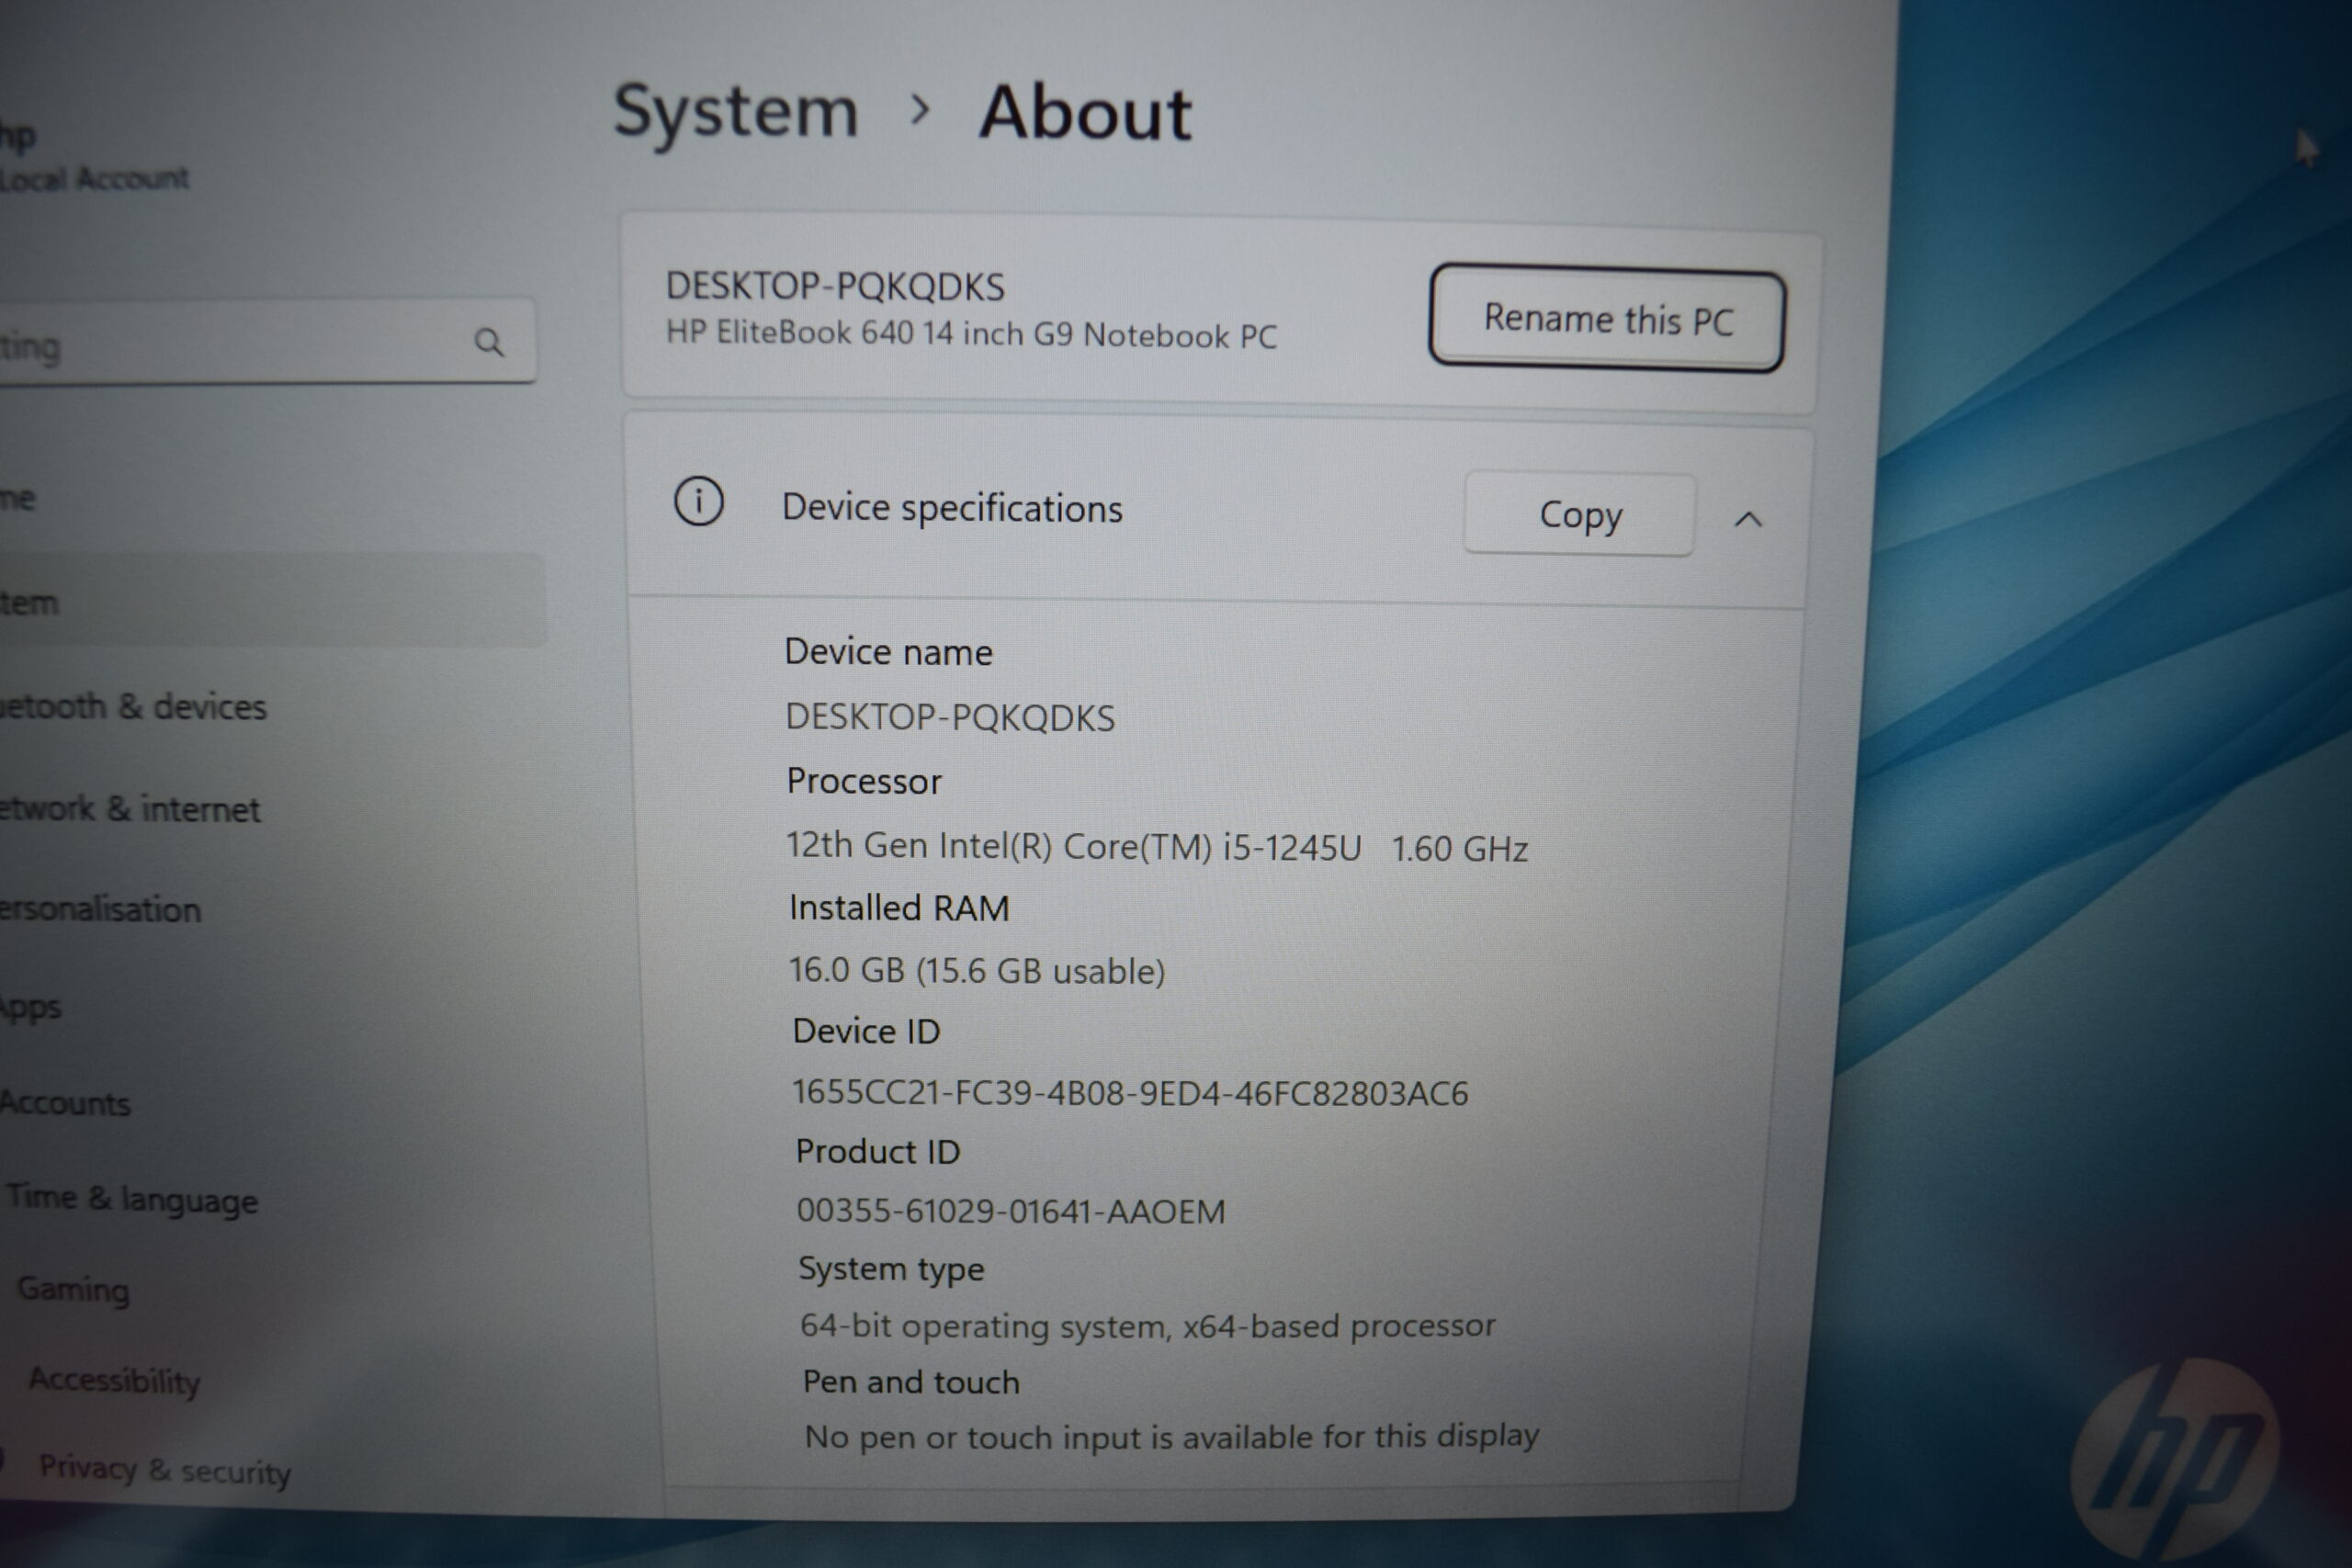The height and width of the screenshot is (1568, 2352).
Task: Select the highlighted System sidebar item
Action: 272,602
